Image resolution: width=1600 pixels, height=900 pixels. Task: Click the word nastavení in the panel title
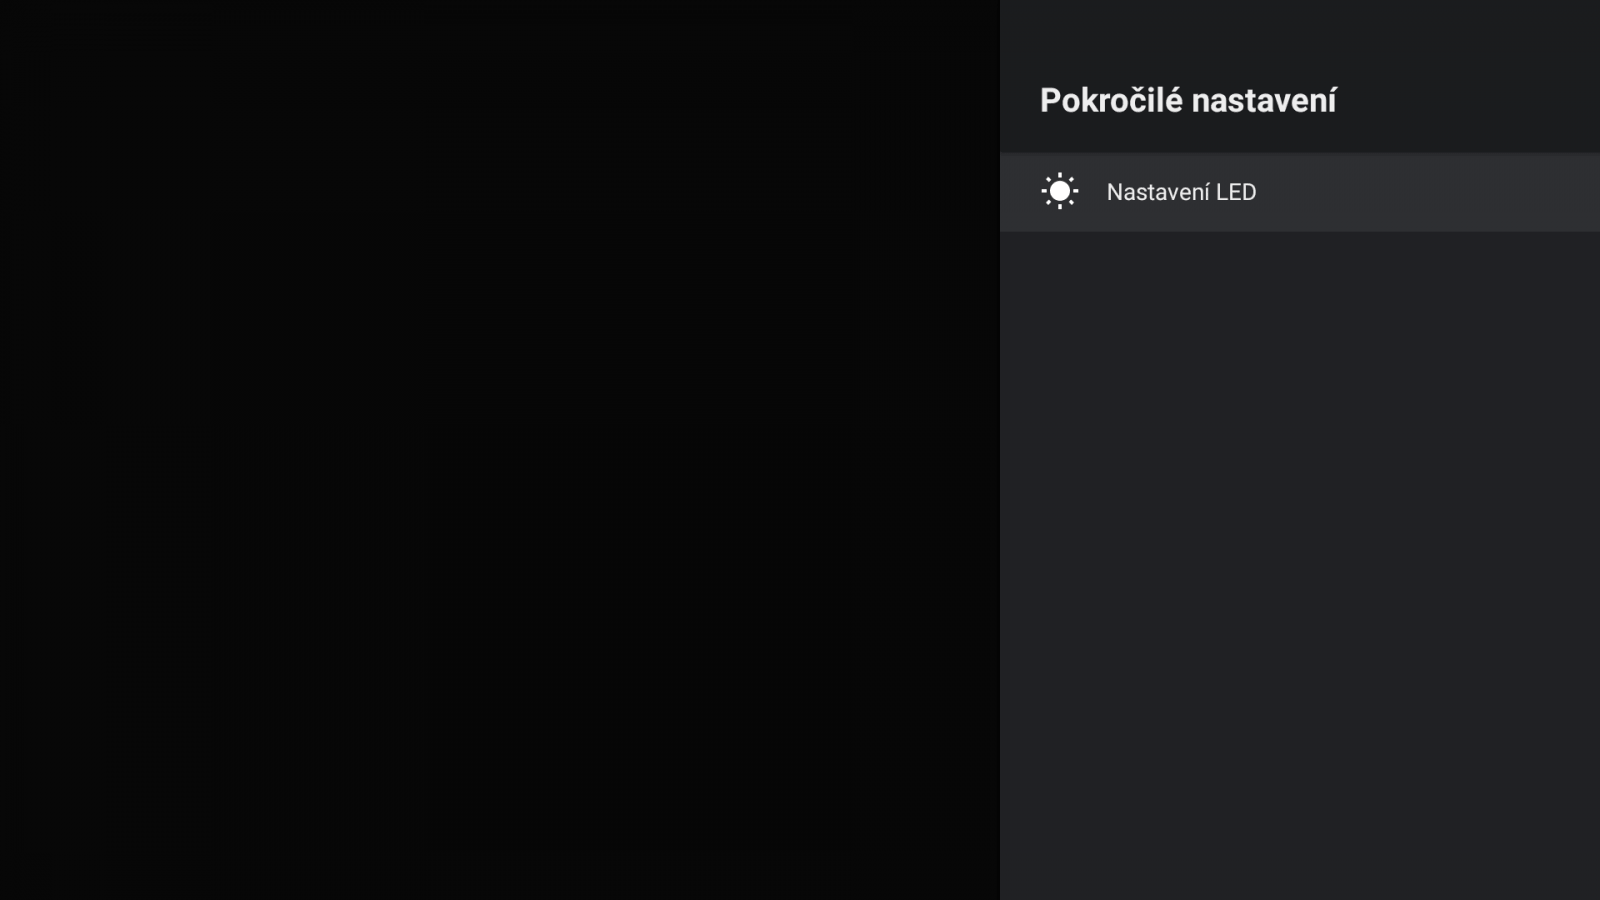tap(1264, 100)
